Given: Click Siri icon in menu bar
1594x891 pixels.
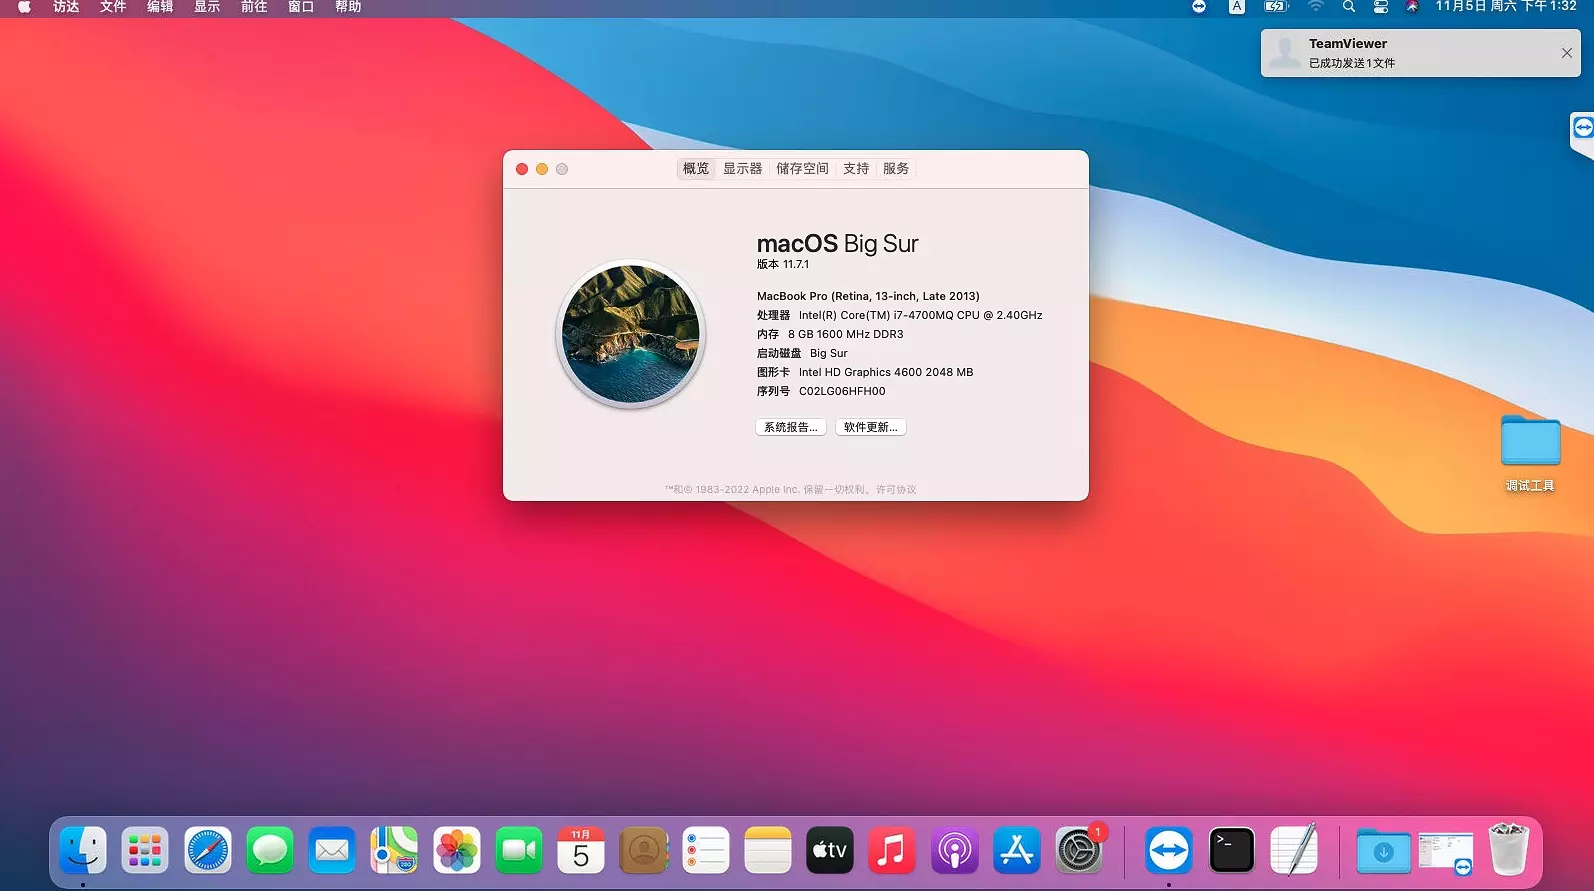Looking at the screenshot, I should coord(1412,7).
